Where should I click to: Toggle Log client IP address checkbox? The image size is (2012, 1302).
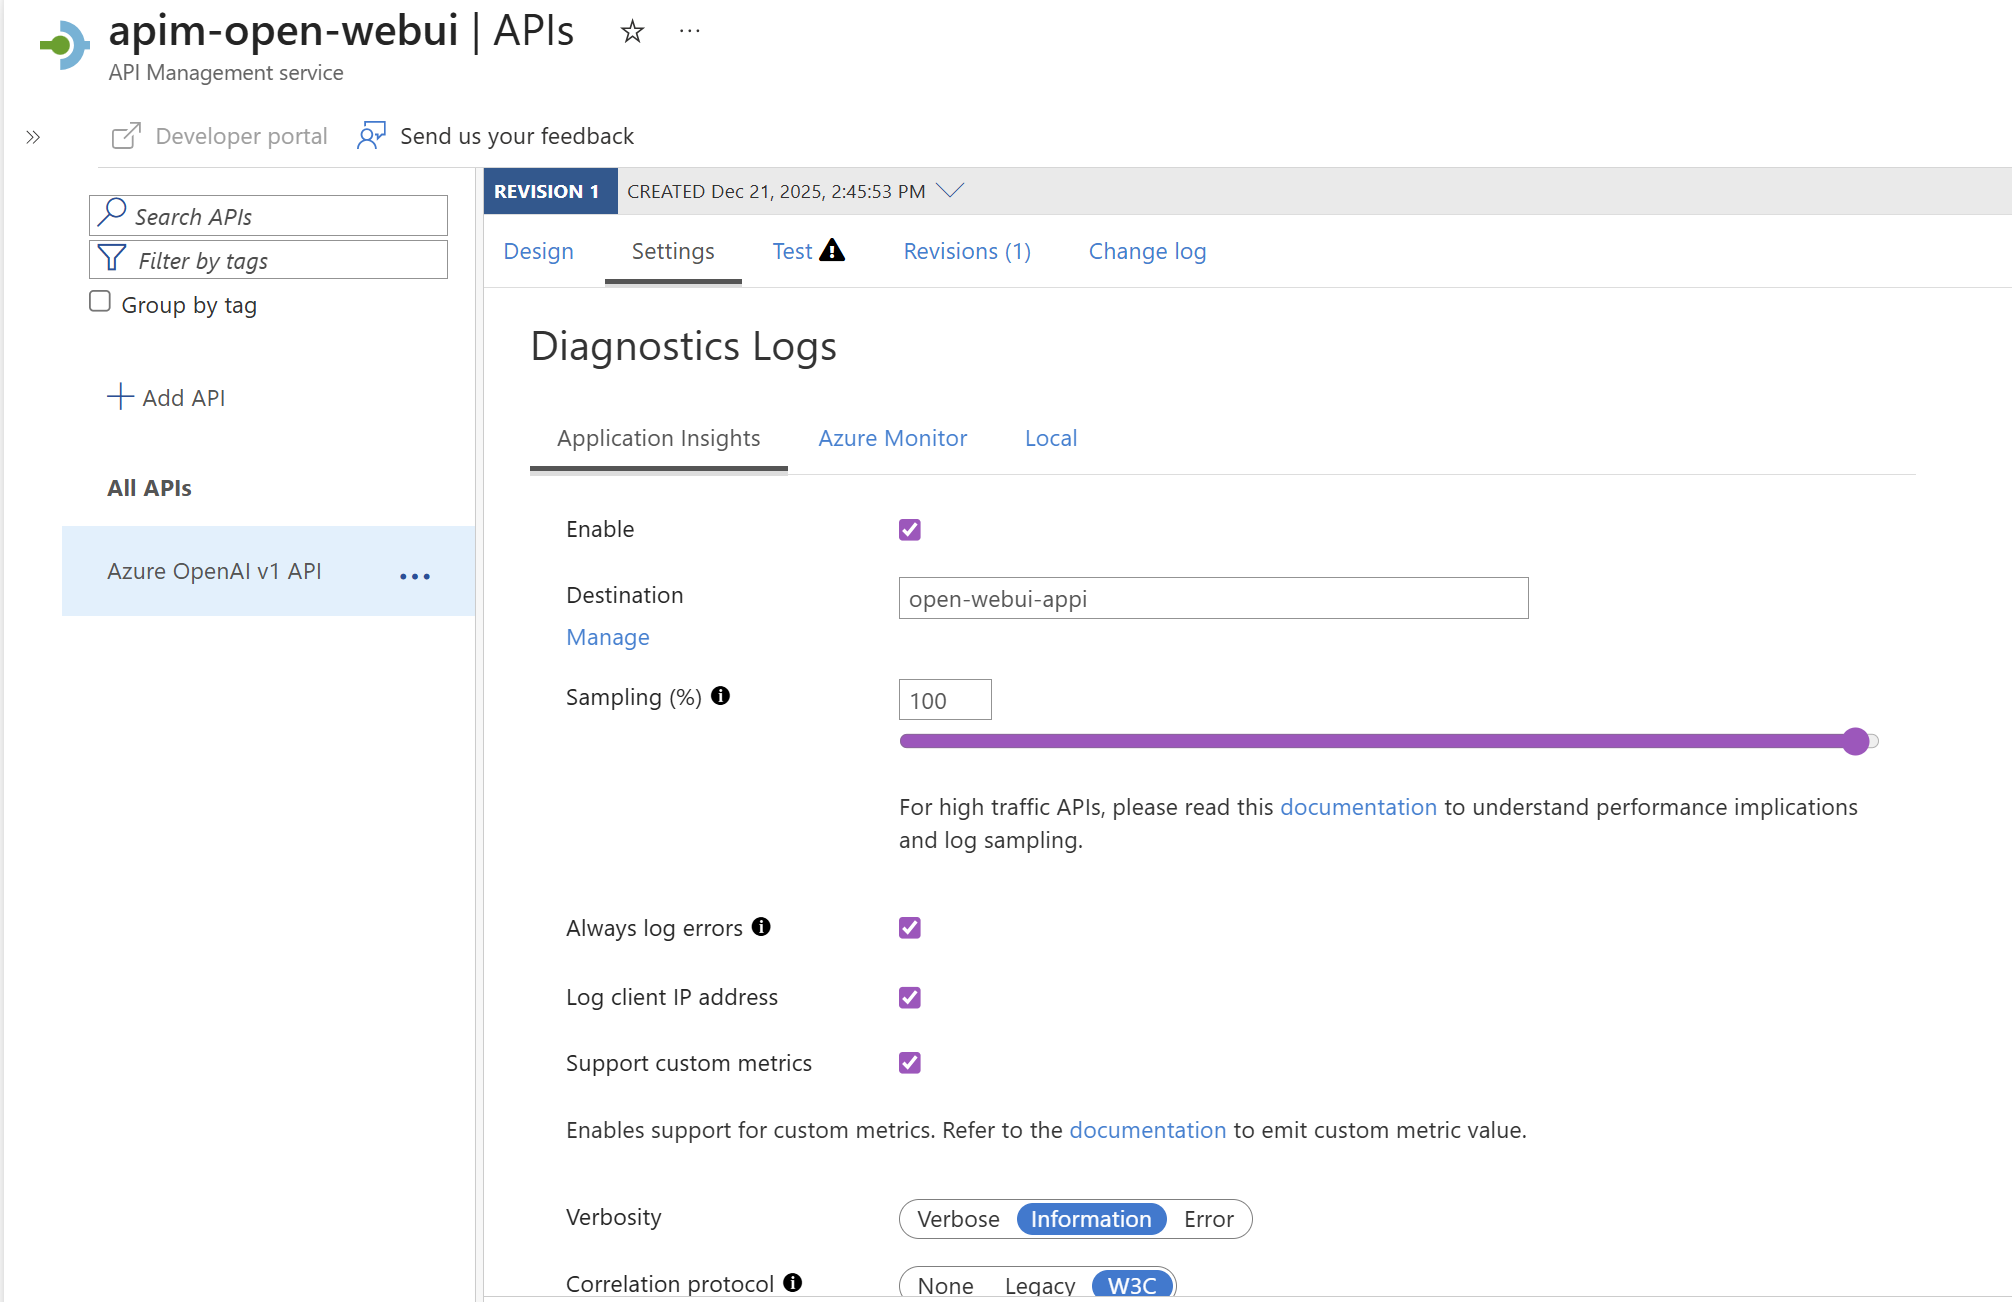[x=909, y=997]
